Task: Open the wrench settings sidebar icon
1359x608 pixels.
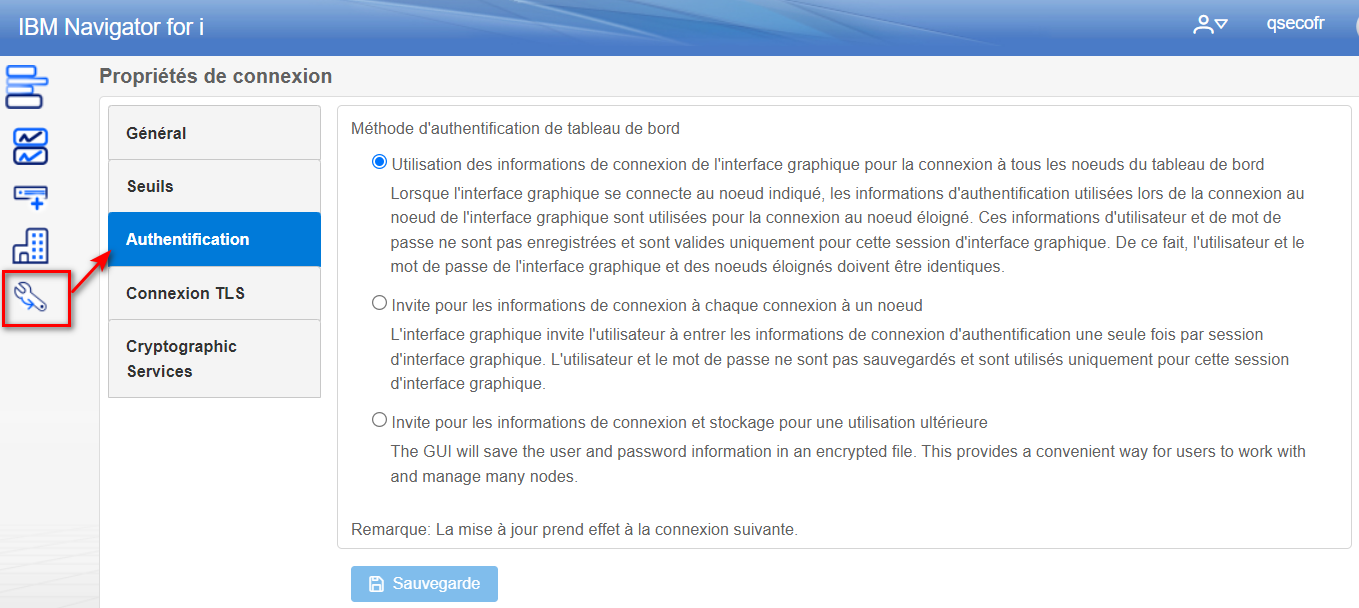Action: point(32,296)
